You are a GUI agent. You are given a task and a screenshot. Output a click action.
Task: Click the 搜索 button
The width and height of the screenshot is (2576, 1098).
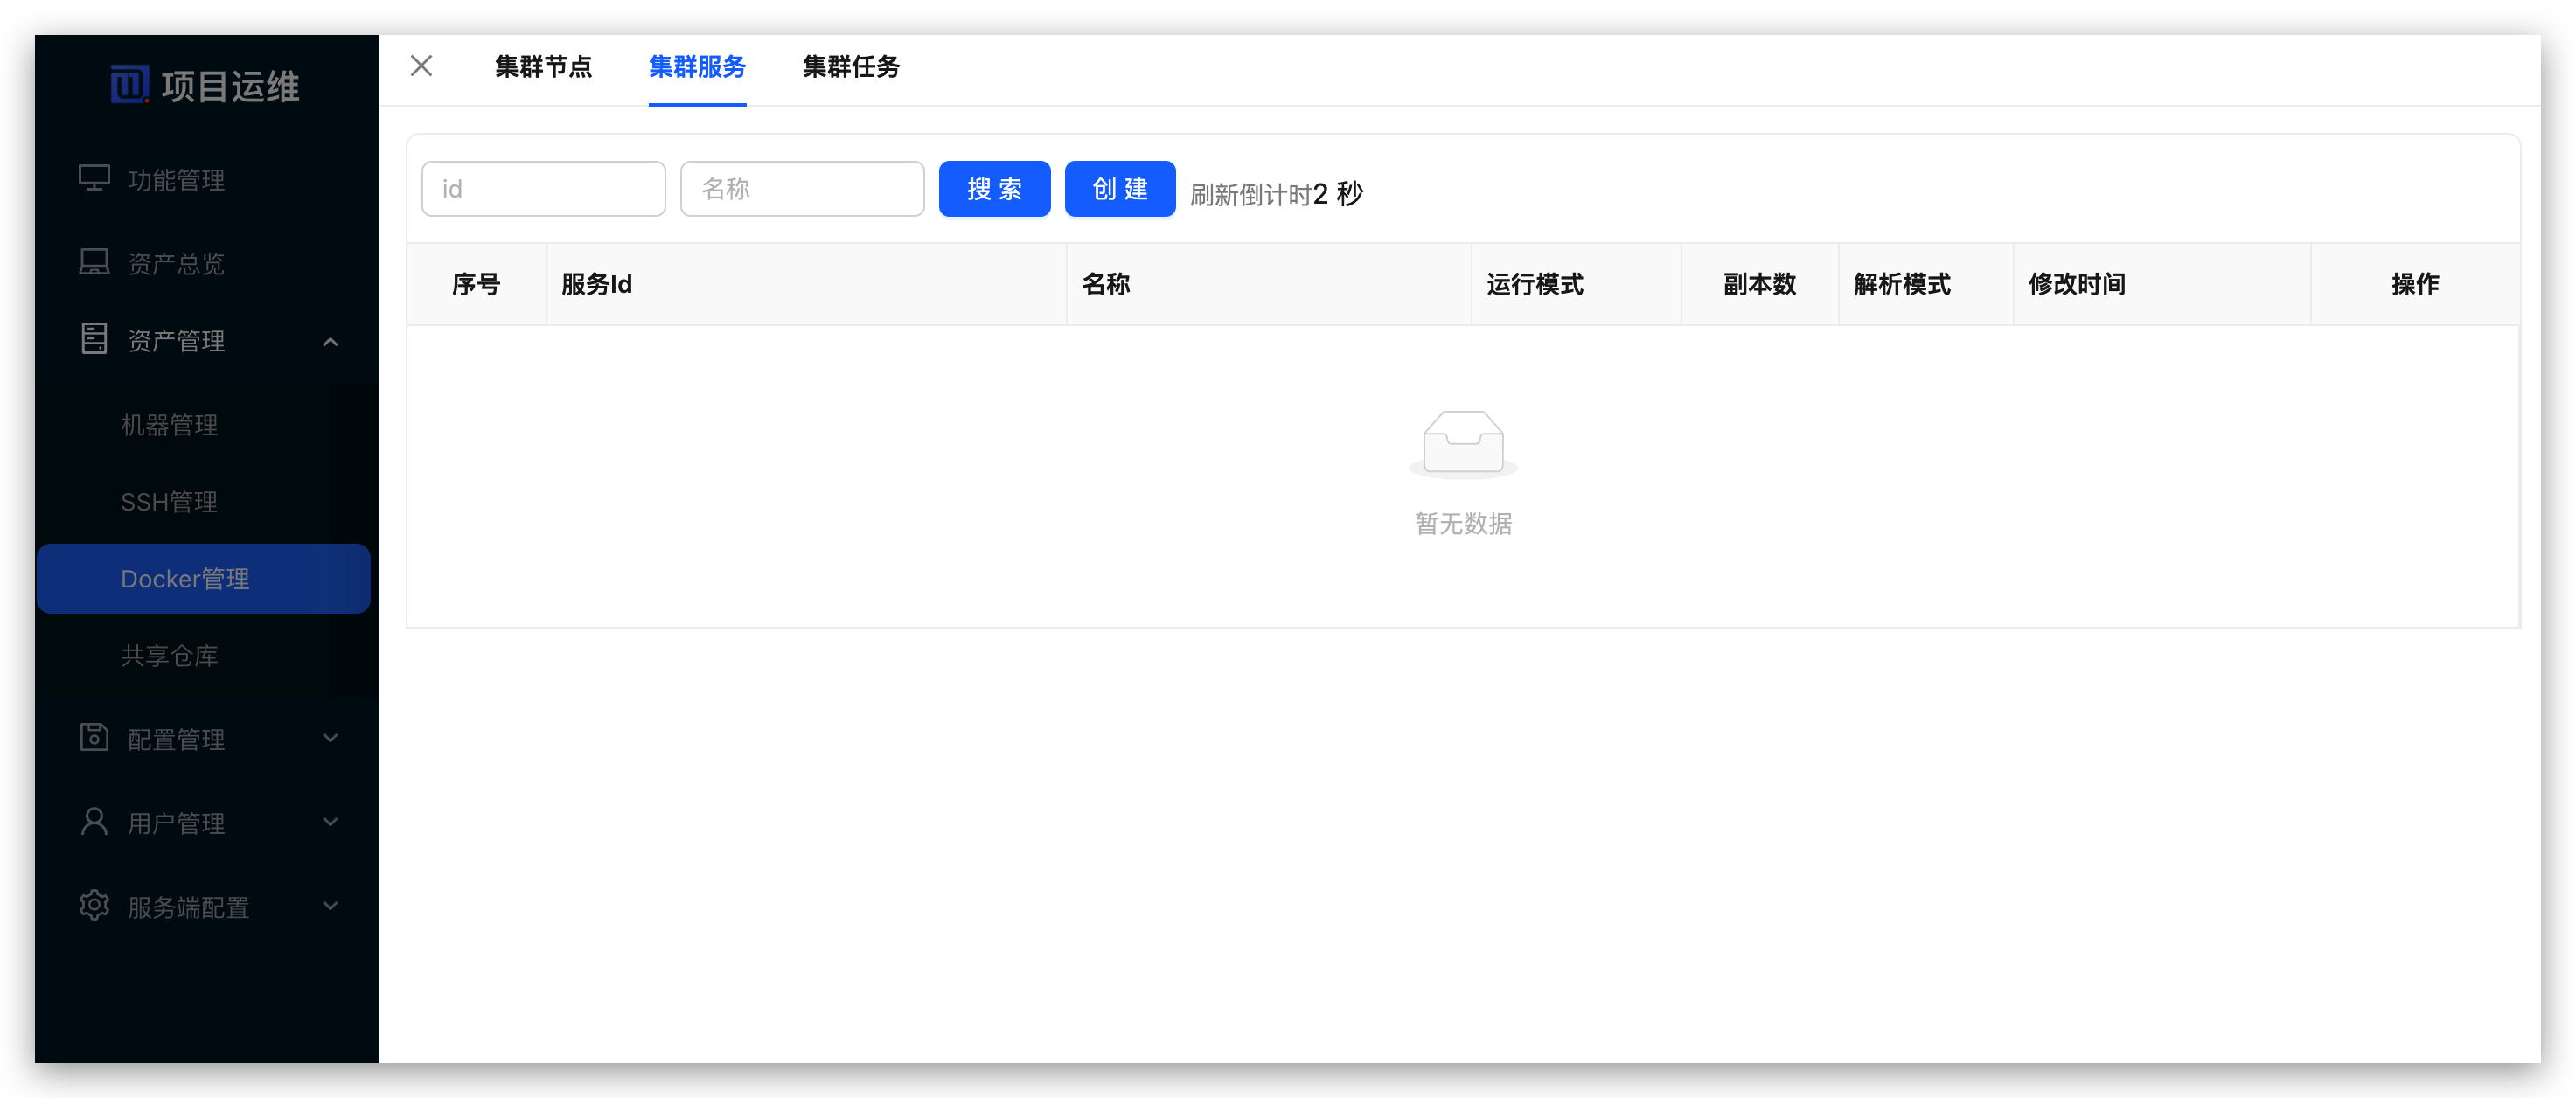click(994, 188)
